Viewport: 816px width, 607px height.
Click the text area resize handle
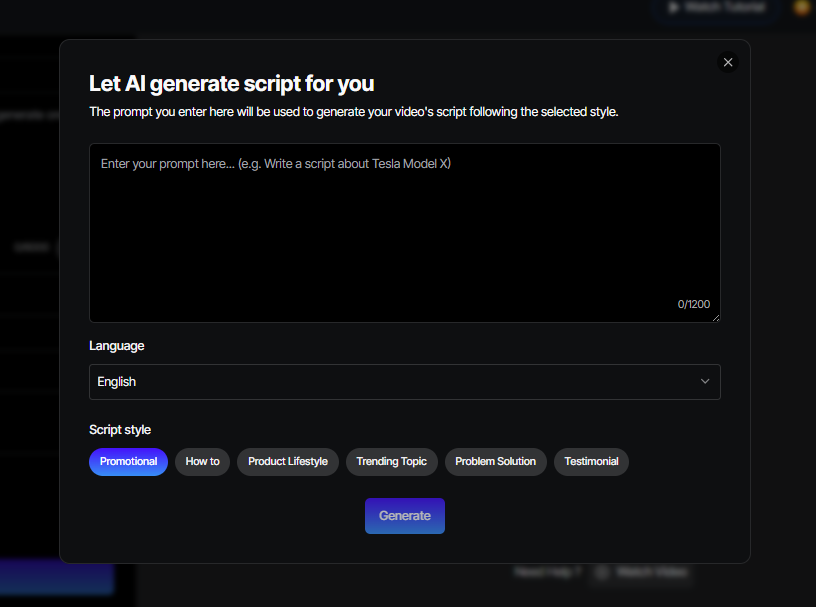point(715,318)
